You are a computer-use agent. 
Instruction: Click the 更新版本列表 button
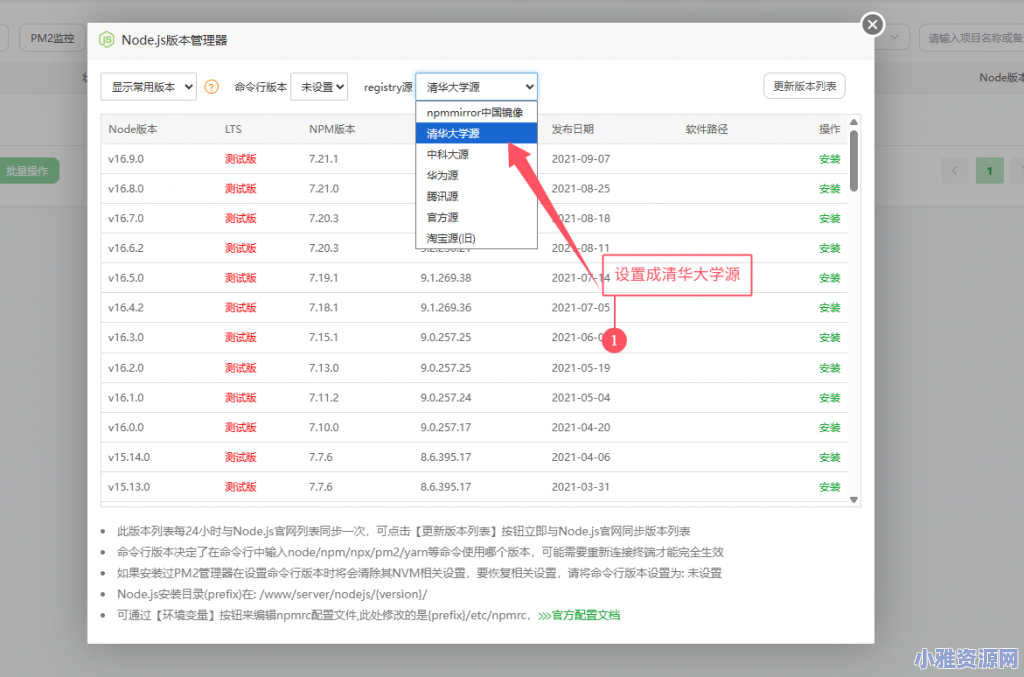point(804,86)
